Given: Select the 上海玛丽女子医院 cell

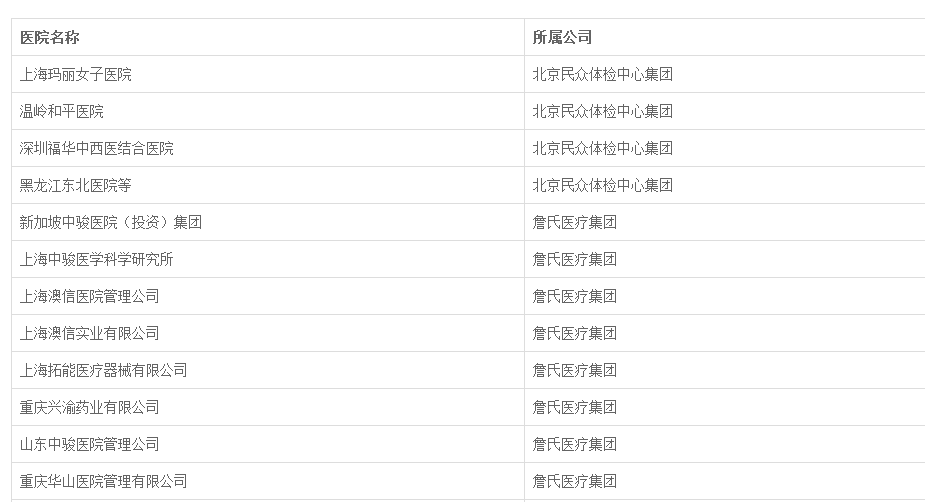Looking at the screenshot, I should coord(76,74).
